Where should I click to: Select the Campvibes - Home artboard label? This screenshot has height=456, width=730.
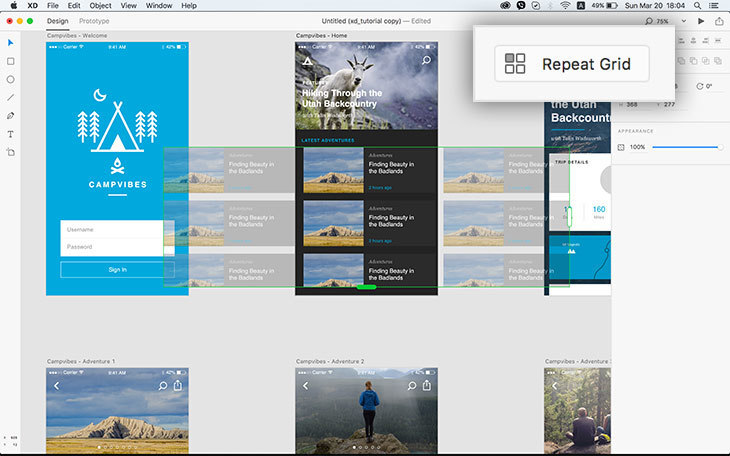(321, 35)
